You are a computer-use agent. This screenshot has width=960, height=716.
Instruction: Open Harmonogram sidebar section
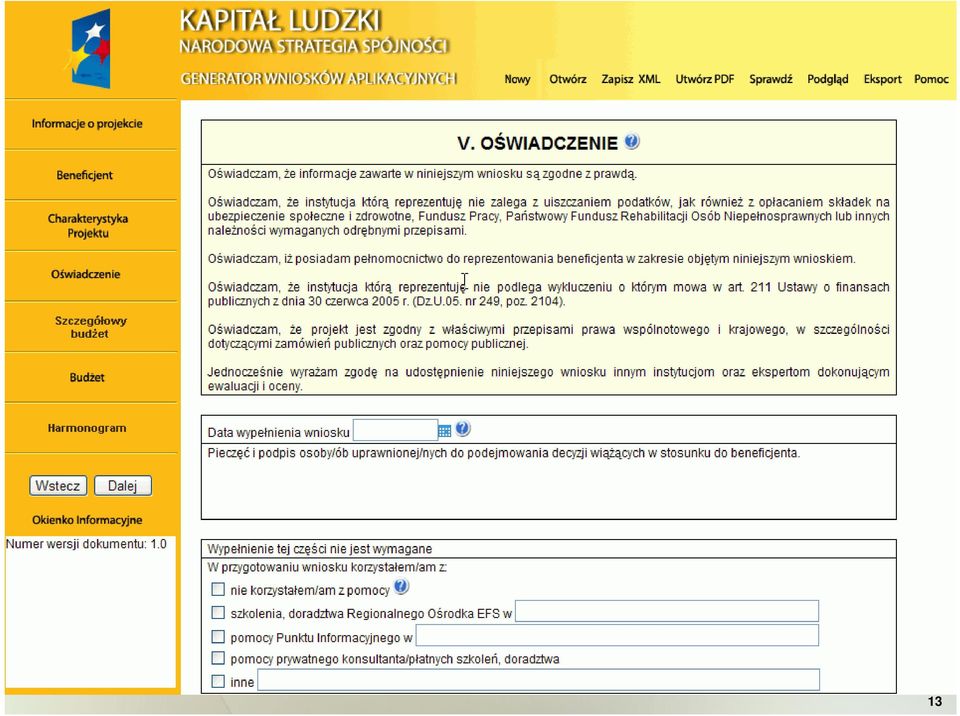pos(87,428)
